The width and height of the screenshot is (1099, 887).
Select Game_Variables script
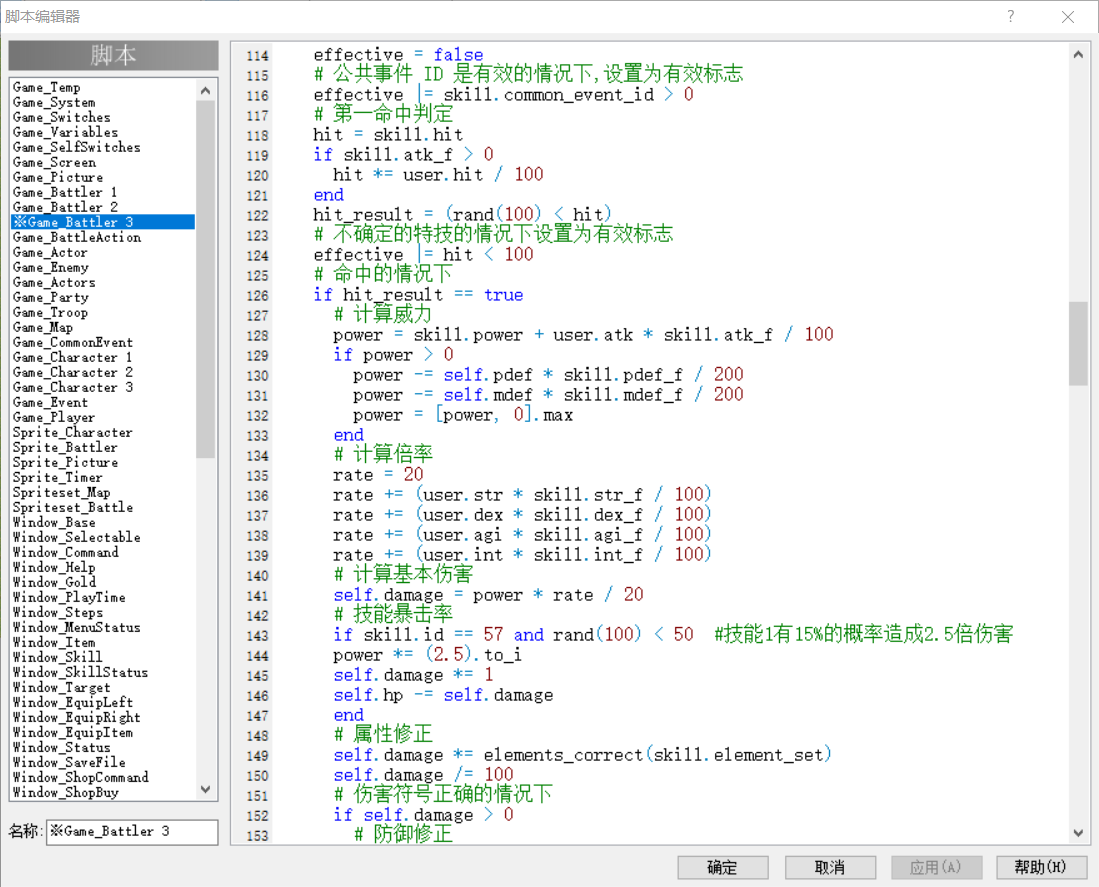point(103,132)
